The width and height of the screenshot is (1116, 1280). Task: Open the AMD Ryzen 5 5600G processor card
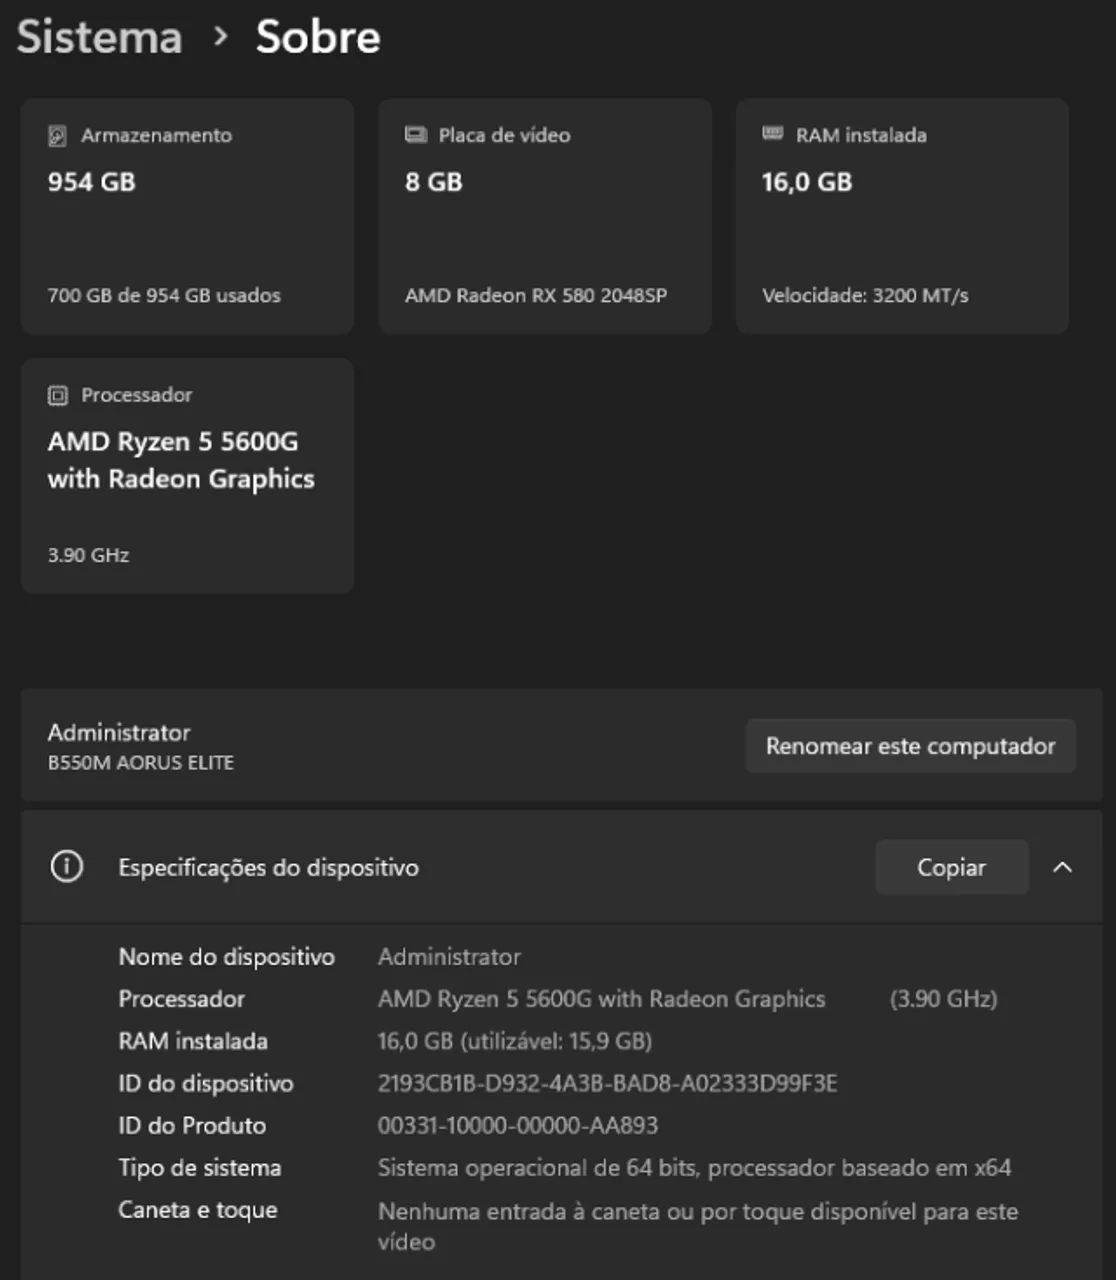tap(187, 476)
